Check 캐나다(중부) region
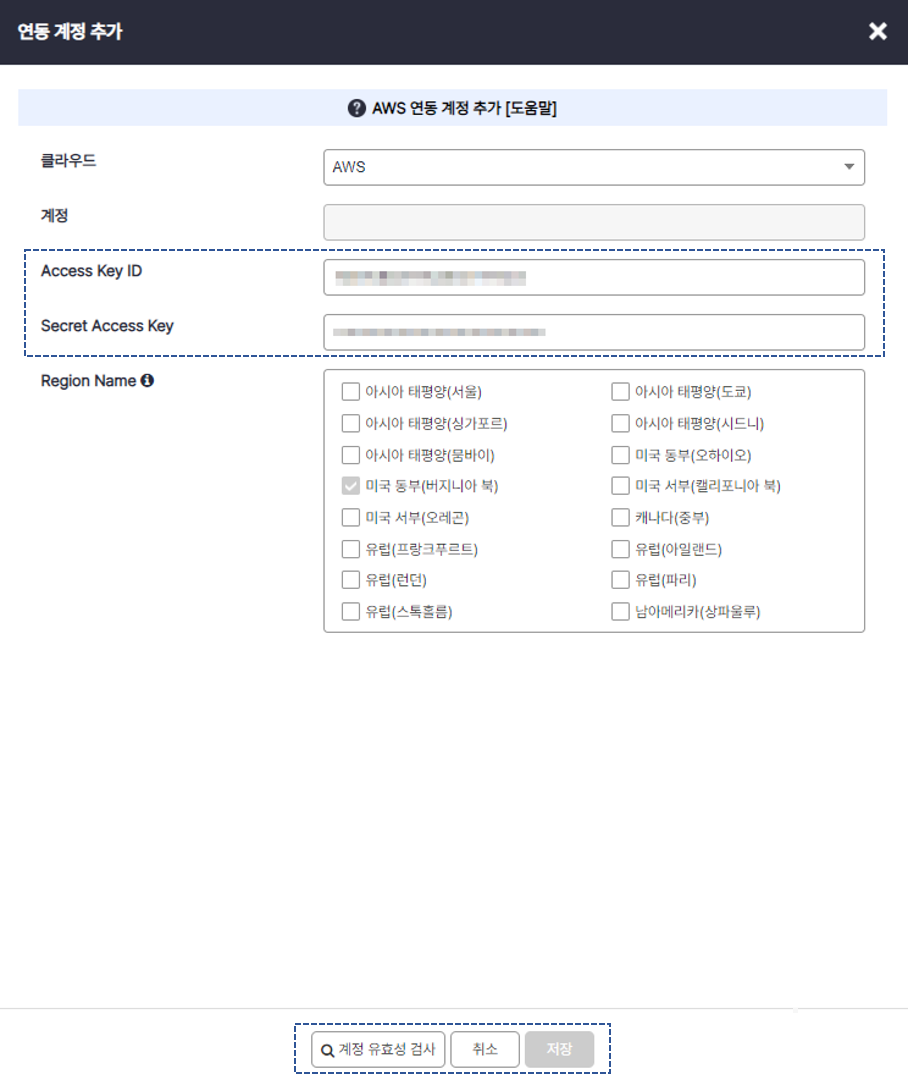The image size is (910, 1076). click(x=620, y=517)
